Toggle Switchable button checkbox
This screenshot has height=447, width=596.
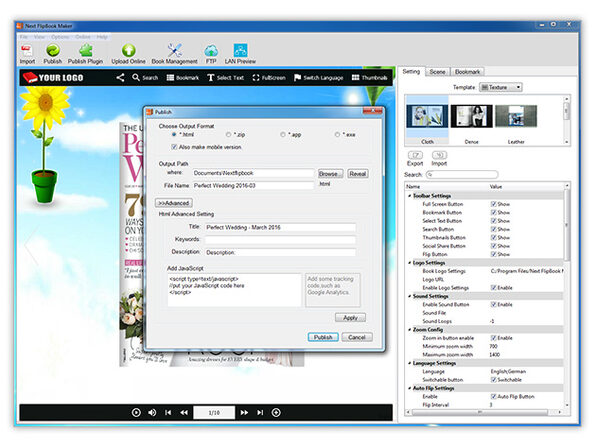tap(493, 380)
